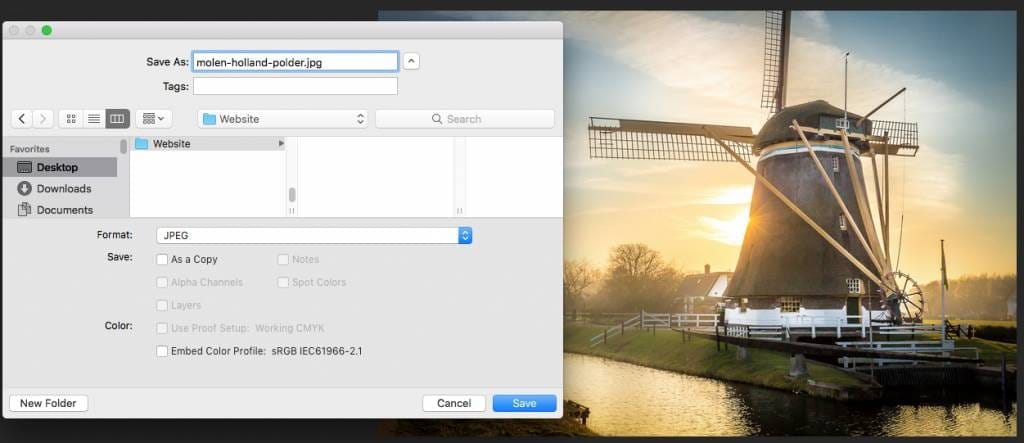Enable Embed Color Profile checkbox

(x=162, y=352)
